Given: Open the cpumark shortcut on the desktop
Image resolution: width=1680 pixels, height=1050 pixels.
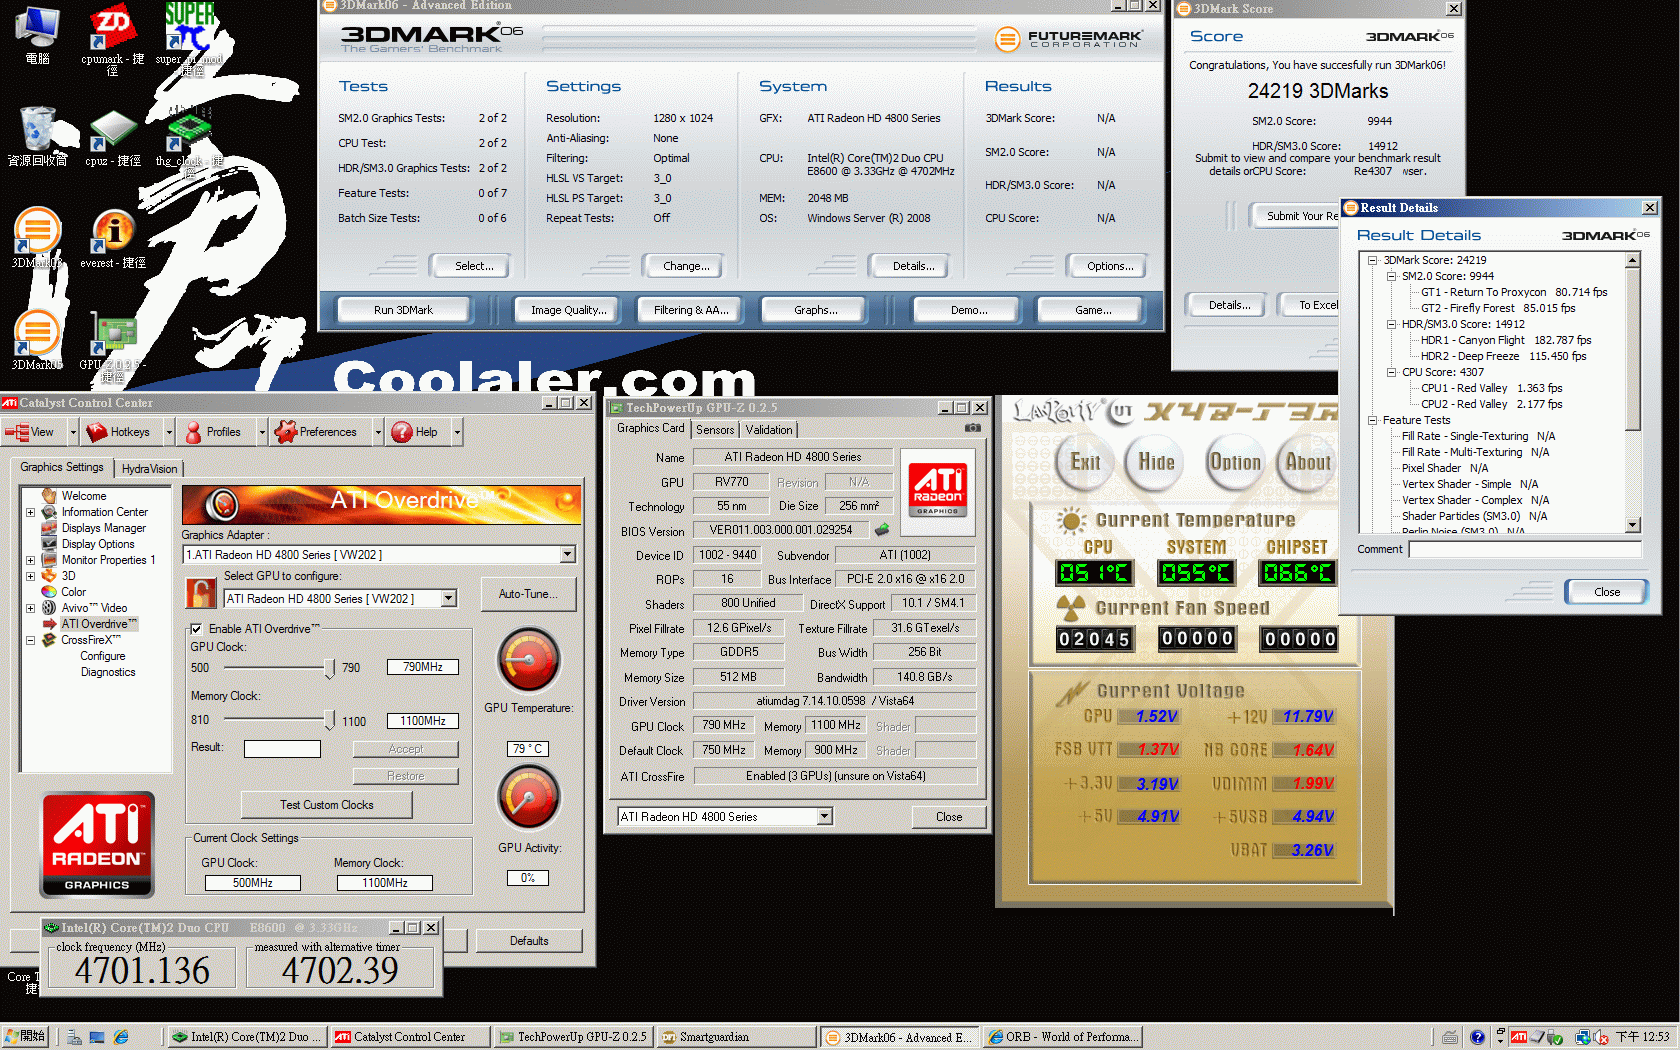Looking at the screenshot, I should click(x=112, y=38).
